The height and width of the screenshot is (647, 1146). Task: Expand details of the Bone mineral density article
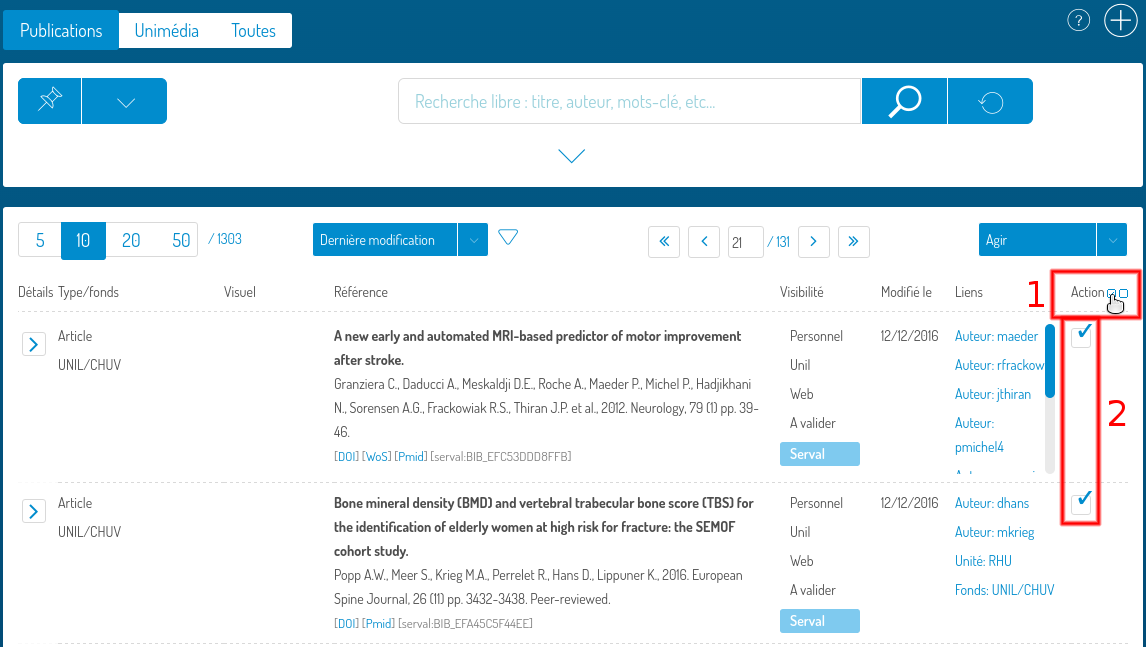tap(34, 511)
